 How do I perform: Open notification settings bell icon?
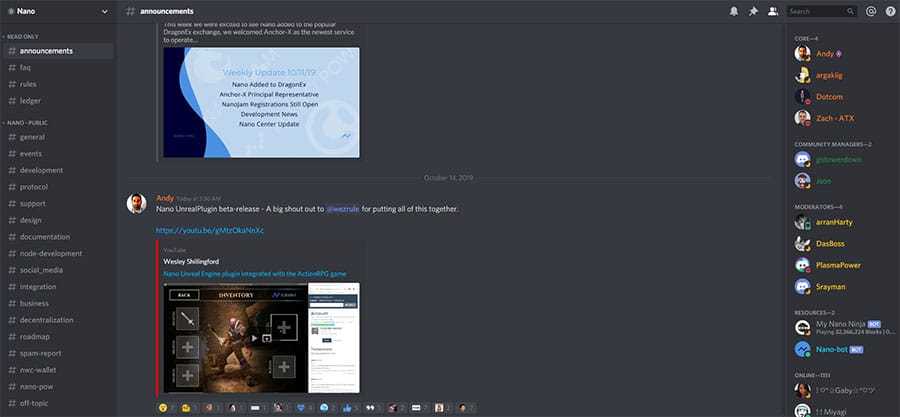click(734, 11)
